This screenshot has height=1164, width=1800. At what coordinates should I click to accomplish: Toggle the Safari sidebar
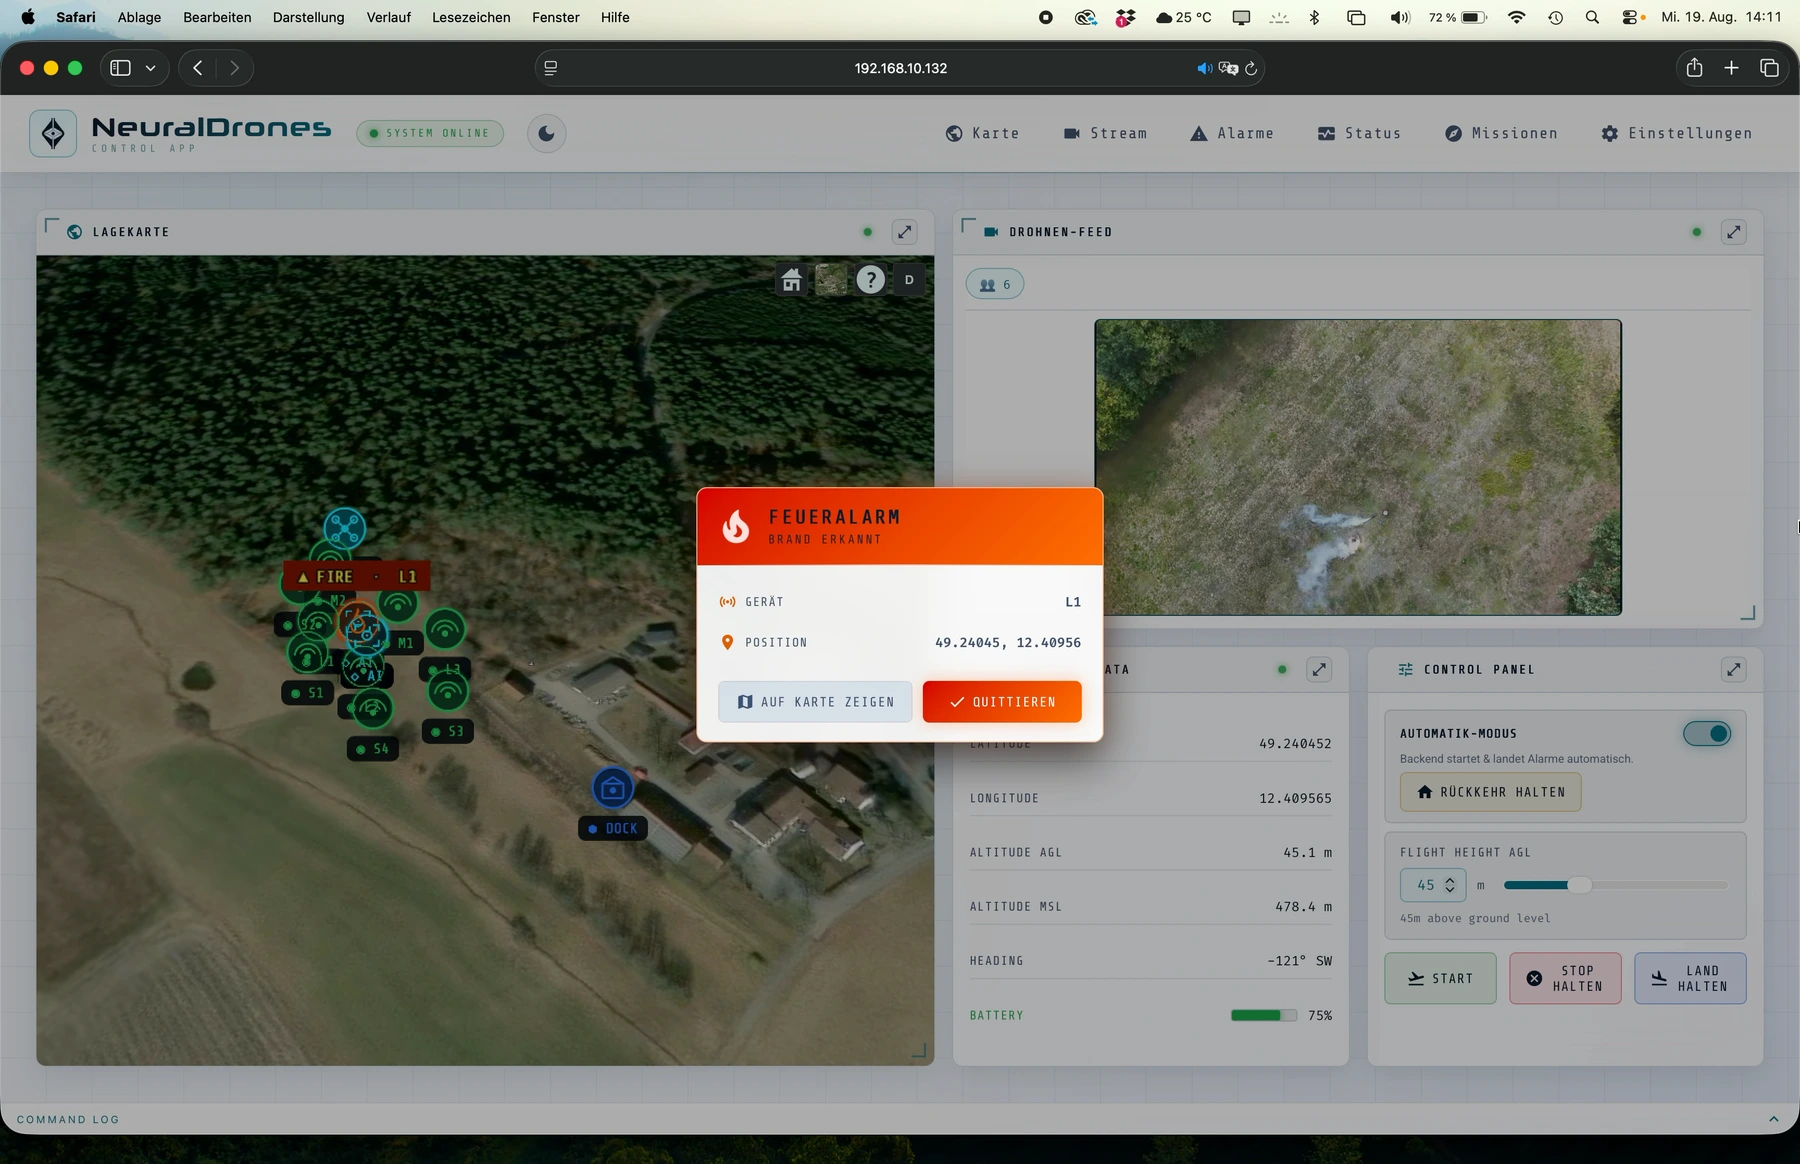[120, 68]
